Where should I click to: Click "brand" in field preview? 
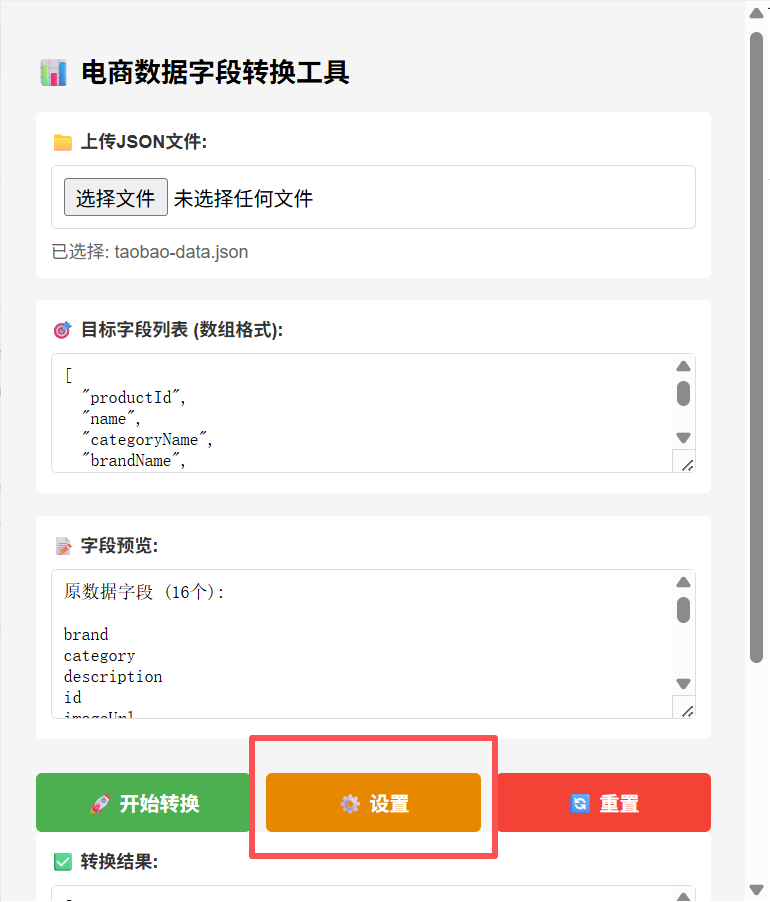point(86,635)
